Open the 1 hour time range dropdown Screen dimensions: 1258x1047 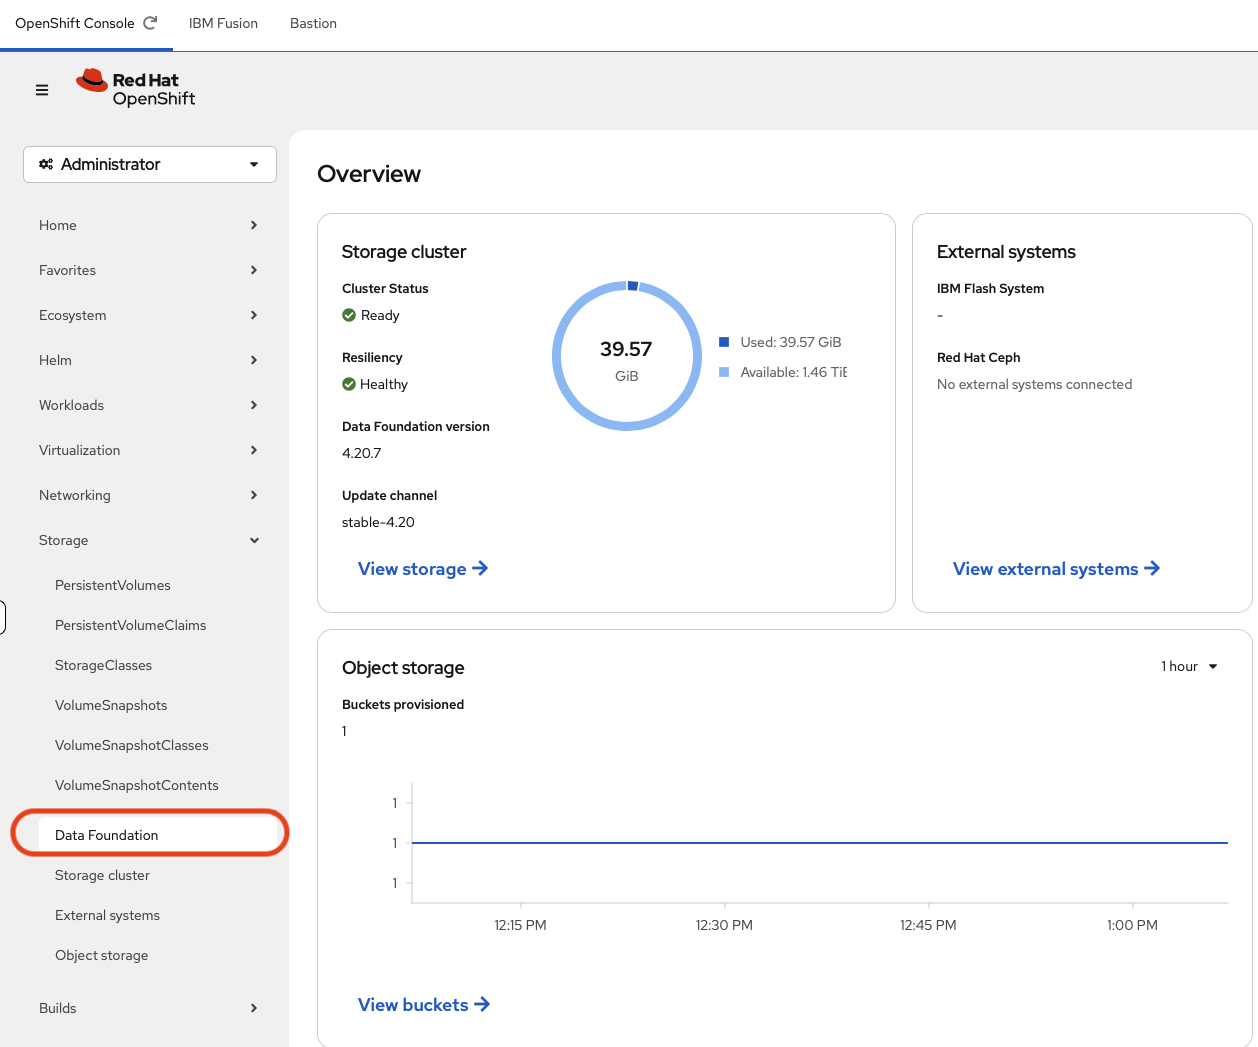coord(1189,666)
